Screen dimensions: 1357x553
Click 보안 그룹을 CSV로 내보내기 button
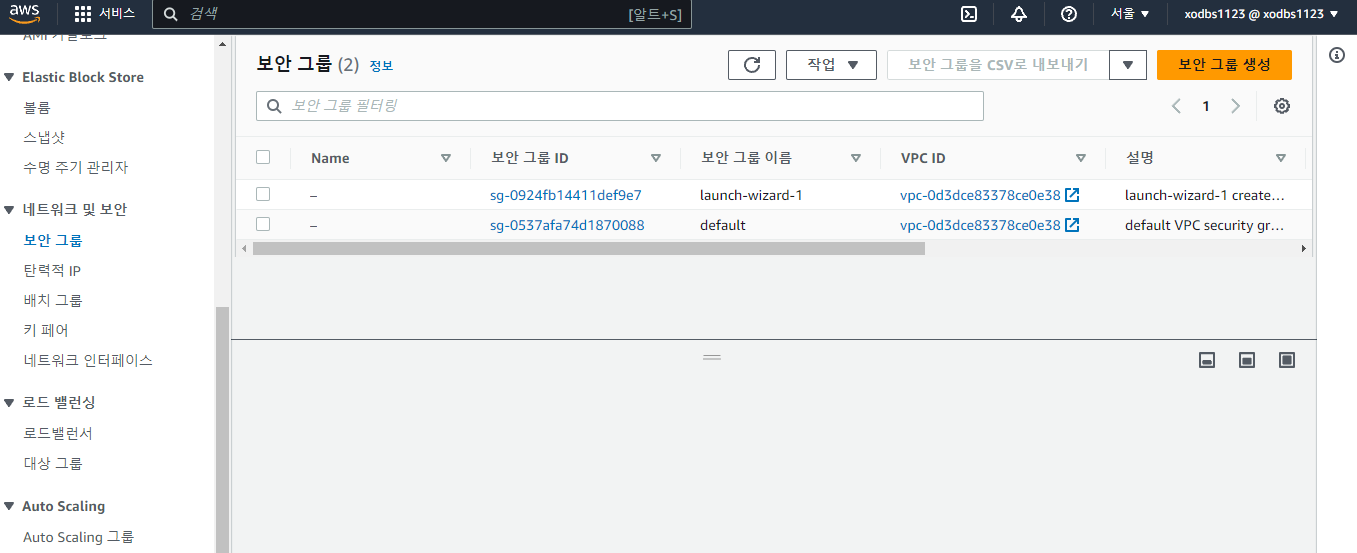point(998,65)
